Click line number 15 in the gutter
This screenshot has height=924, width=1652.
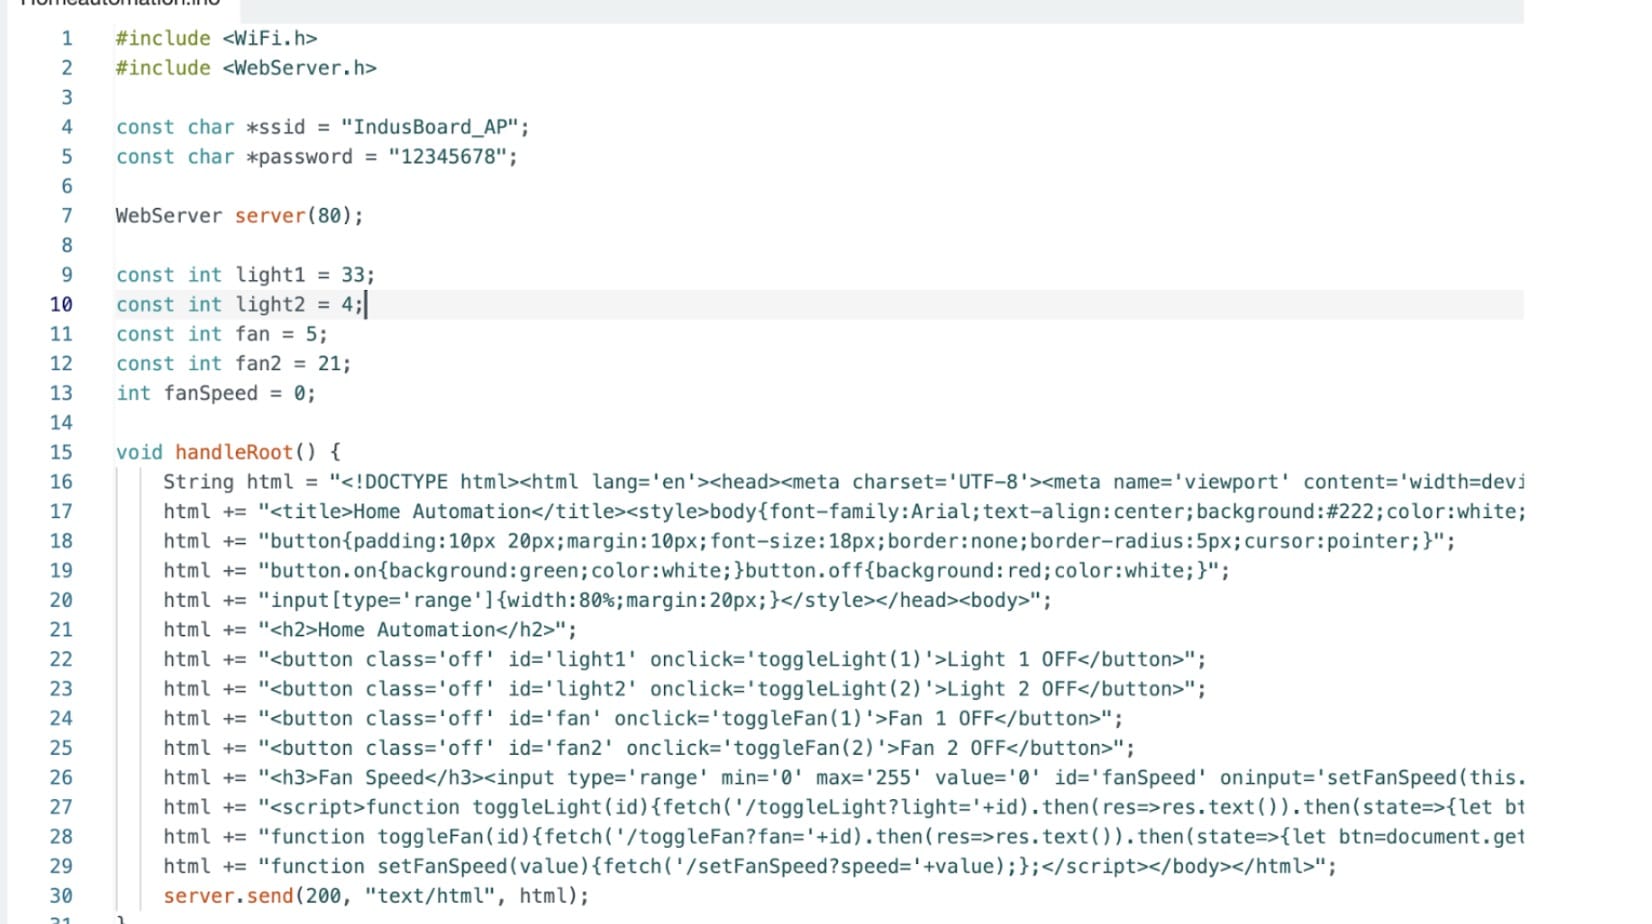point(61,452)
